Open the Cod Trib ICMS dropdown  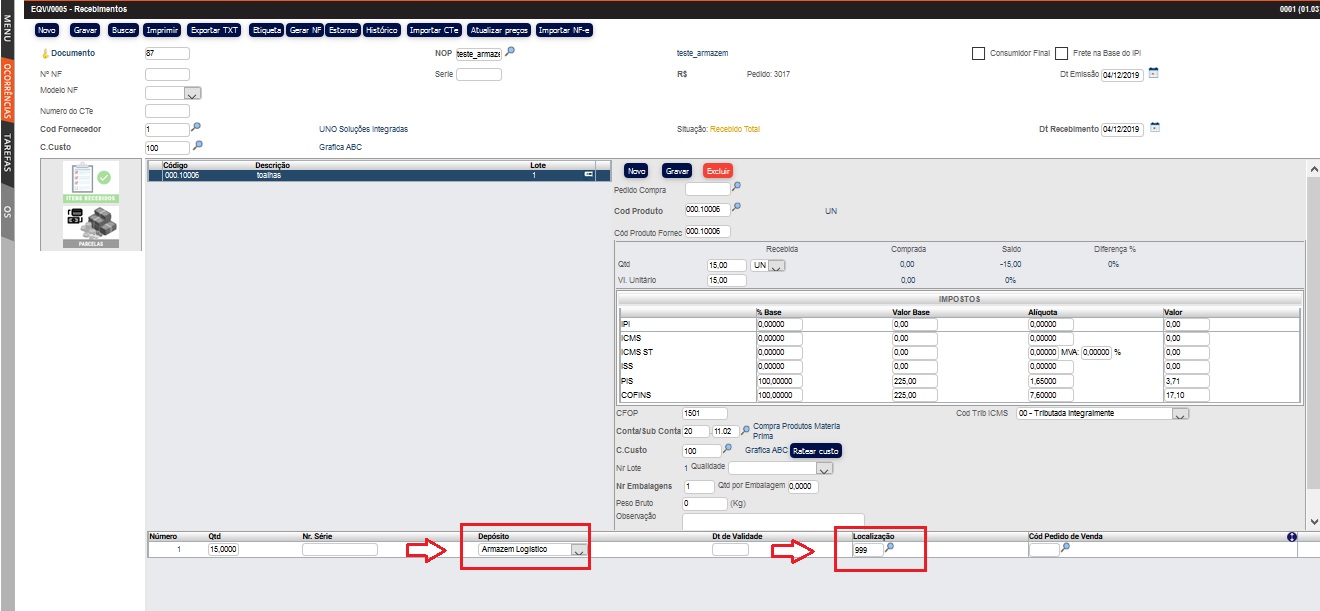[1181, 414]
